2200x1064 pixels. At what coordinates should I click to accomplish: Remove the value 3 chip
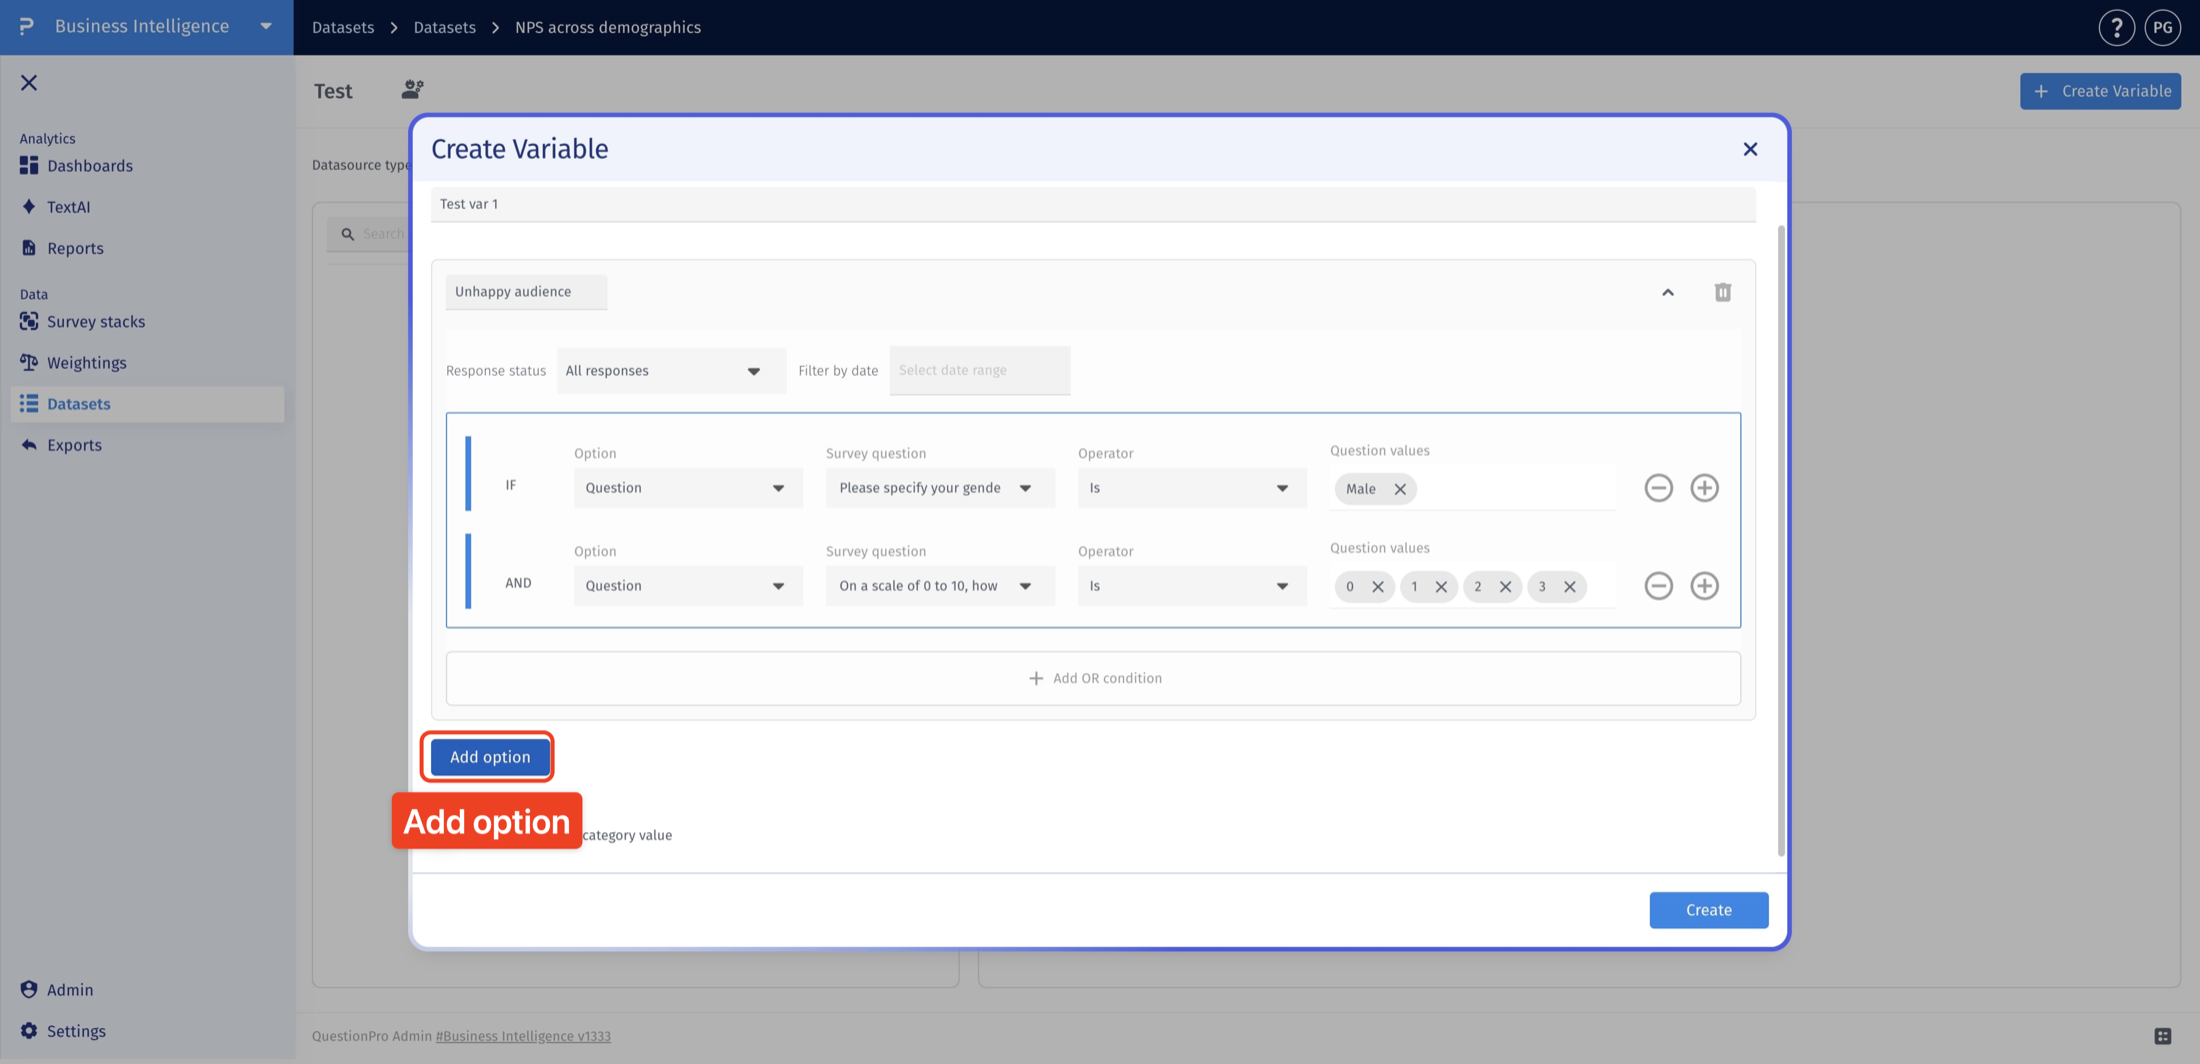coord(1569,587)
